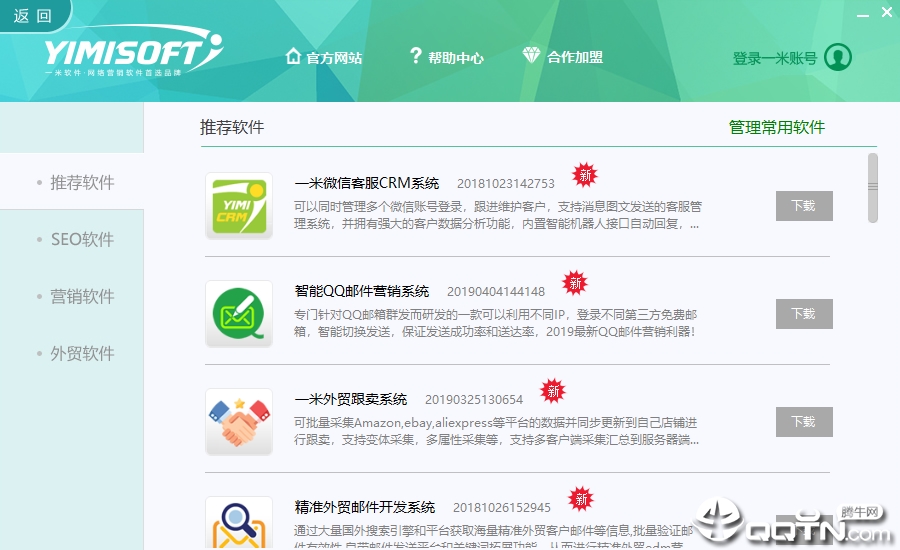Click the 新 badge beside 一米外贸跟卖系统
Image resolution: width=900 pixels, height=550 pixels.
(553, 391)
